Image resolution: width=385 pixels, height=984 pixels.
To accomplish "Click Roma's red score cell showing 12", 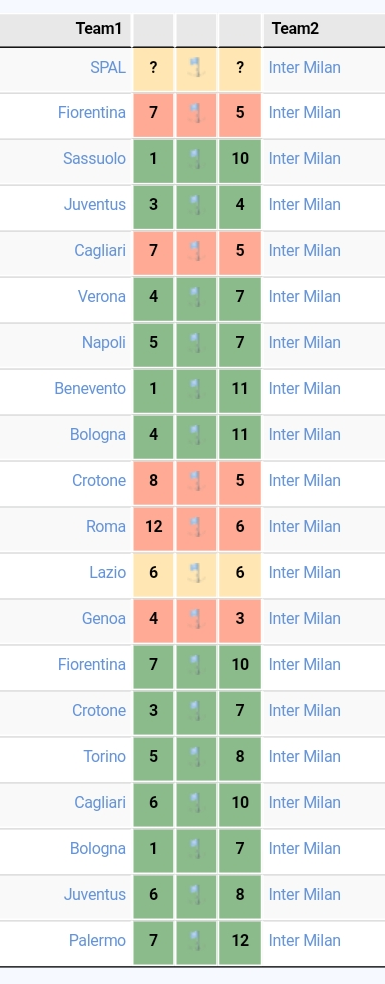I will tap(153, 527).
